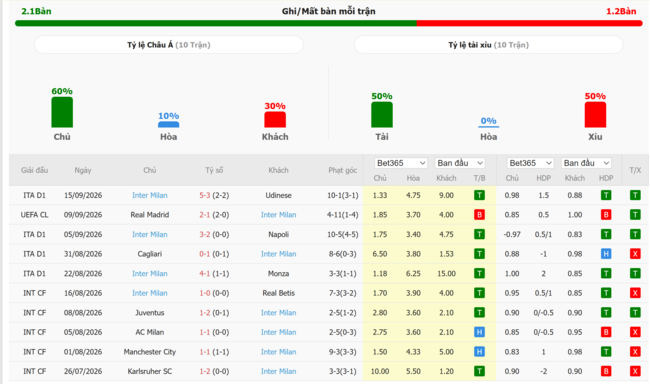Click the Karlsruher SC team name
650x384 pixels.
pos(150,371)
